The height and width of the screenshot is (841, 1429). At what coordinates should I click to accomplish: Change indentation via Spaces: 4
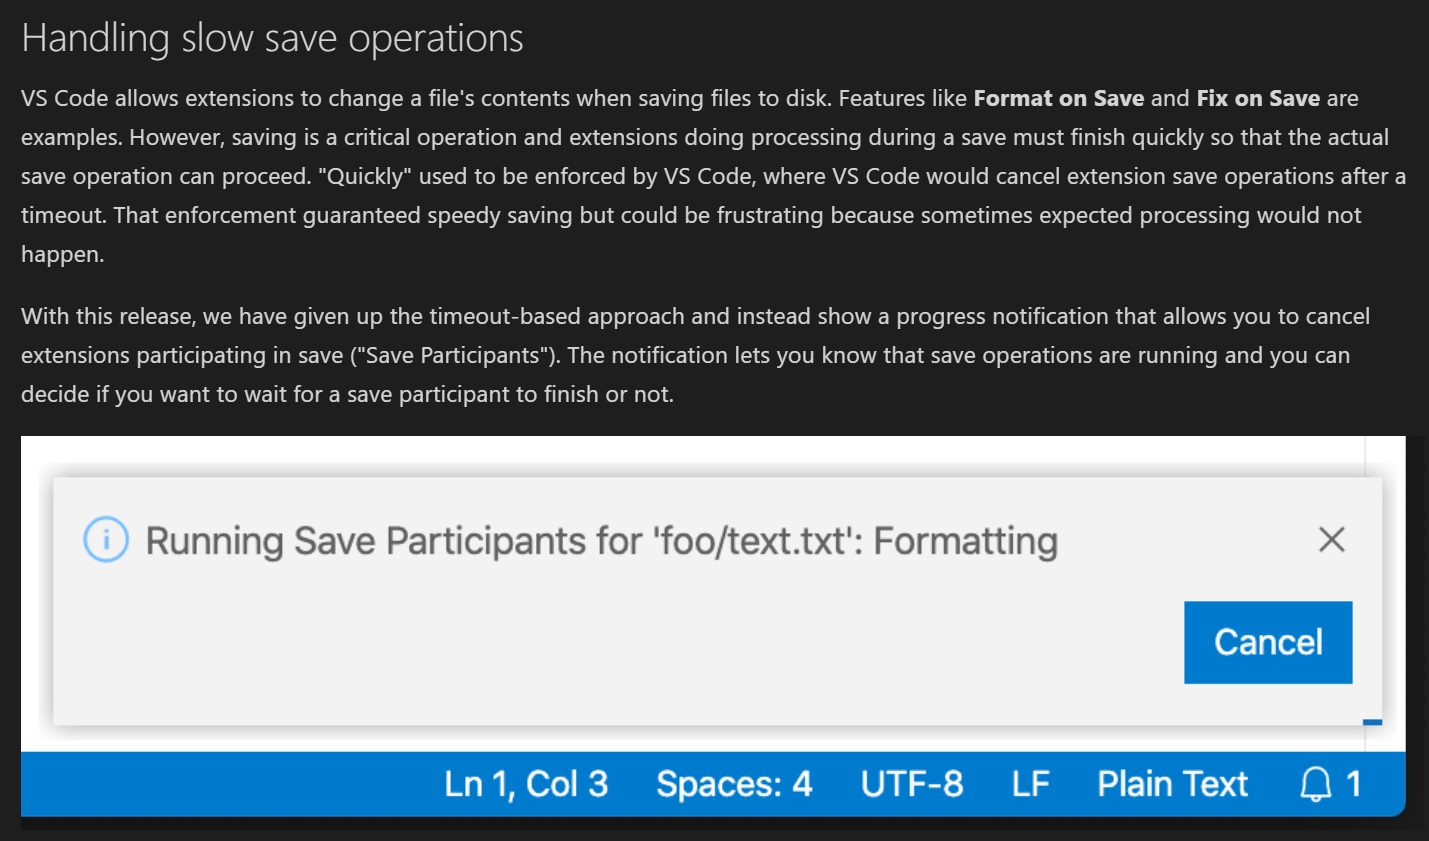pos(734,784)
